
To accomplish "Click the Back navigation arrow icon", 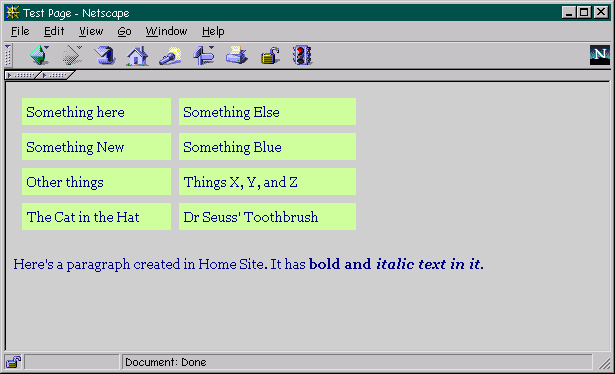I will [38, 55].
